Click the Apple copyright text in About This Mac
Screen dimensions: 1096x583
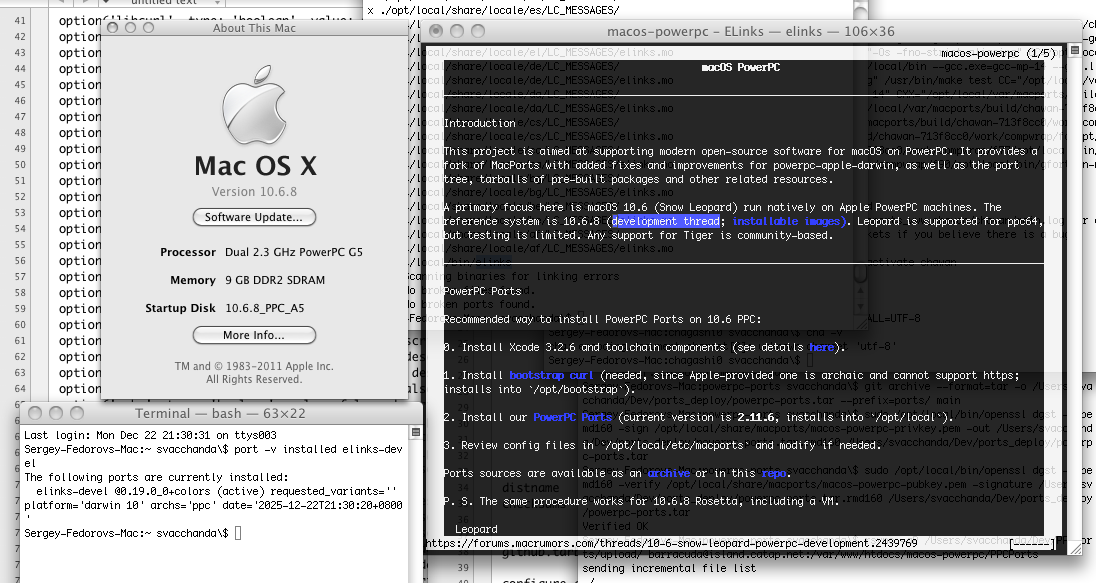(254, 373)
